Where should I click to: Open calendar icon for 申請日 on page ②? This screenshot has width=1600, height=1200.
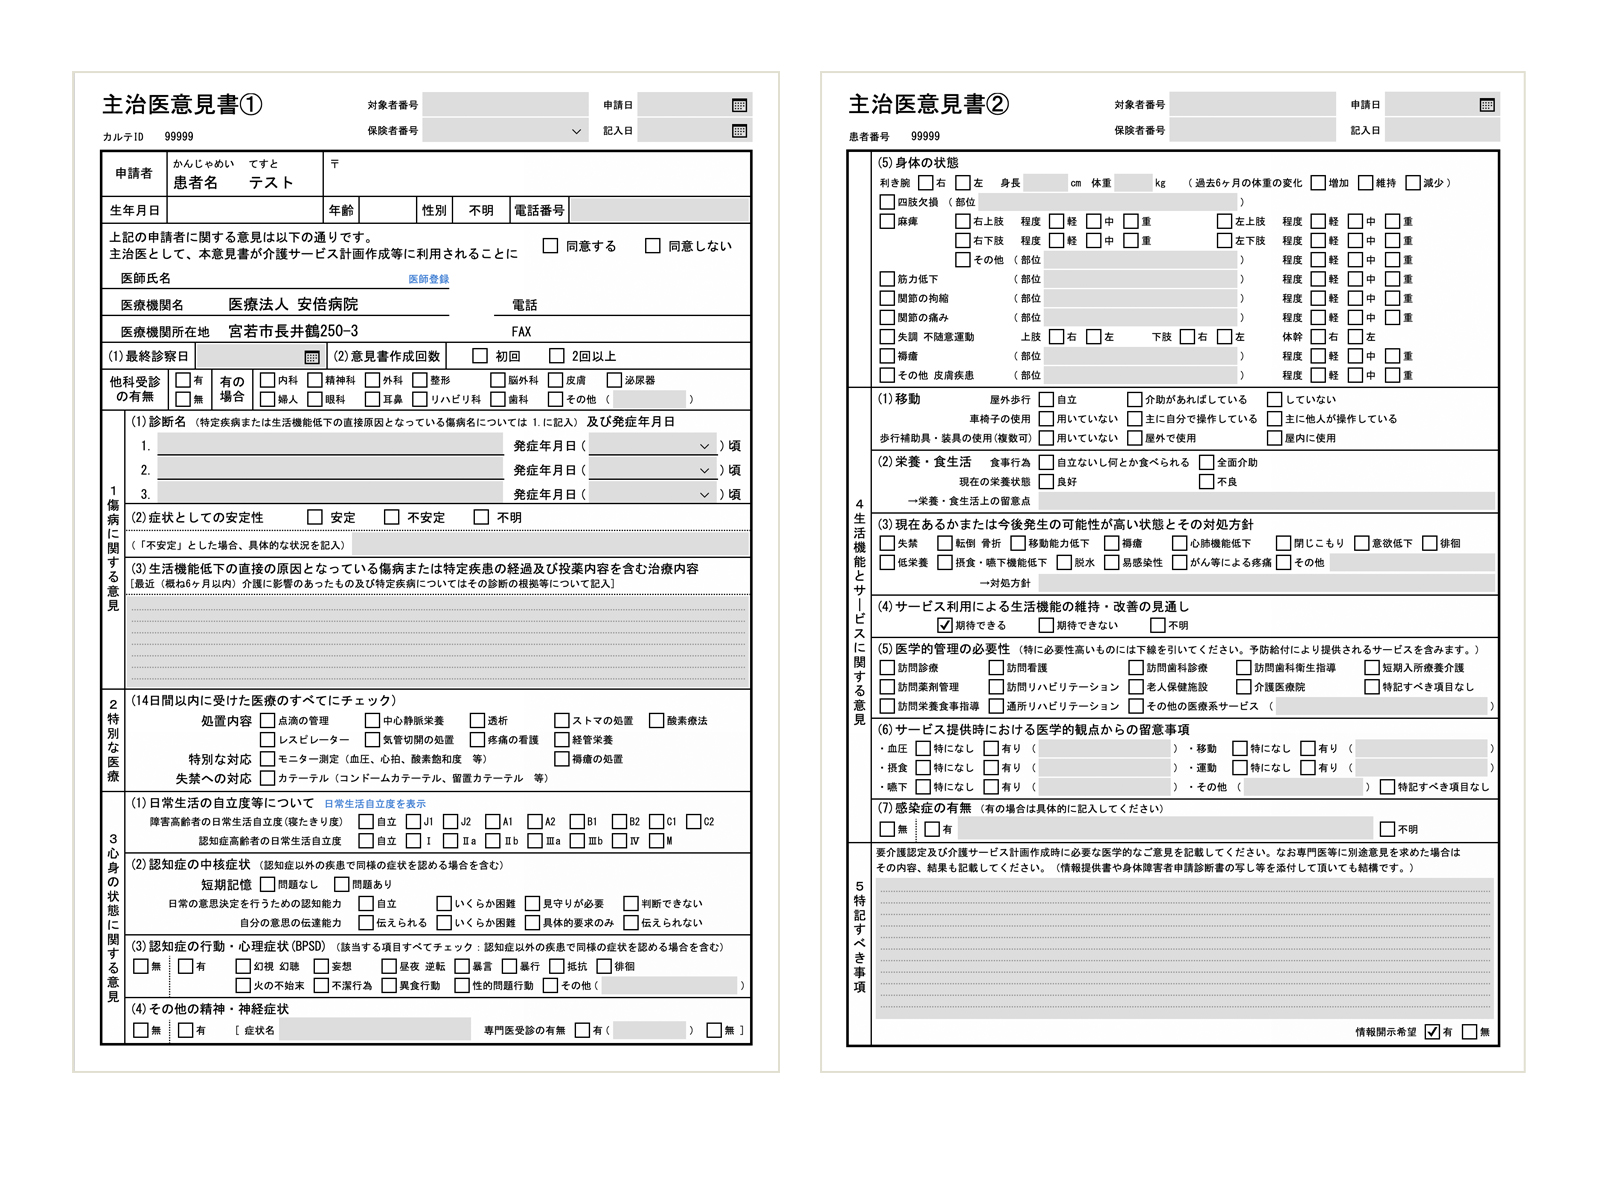coord(1487,105)
